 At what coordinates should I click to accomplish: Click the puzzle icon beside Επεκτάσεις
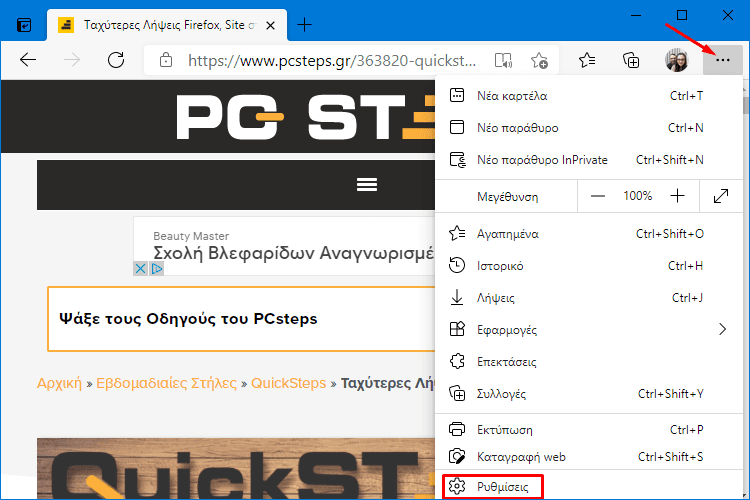coord(457,361)
